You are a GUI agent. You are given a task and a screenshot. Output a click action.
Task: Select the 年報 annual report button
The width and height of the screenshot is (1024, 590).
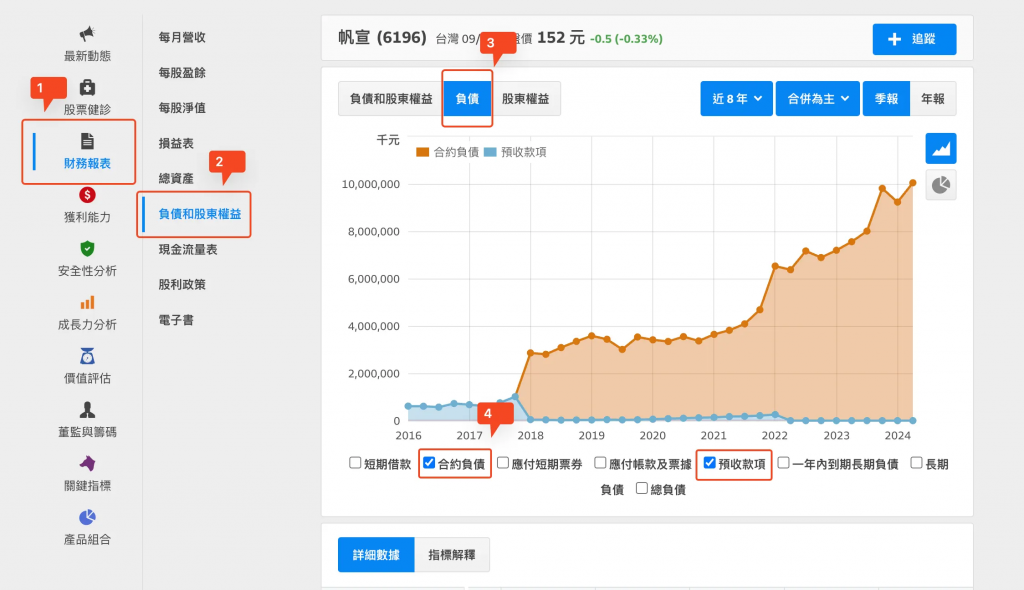[932, 99]
